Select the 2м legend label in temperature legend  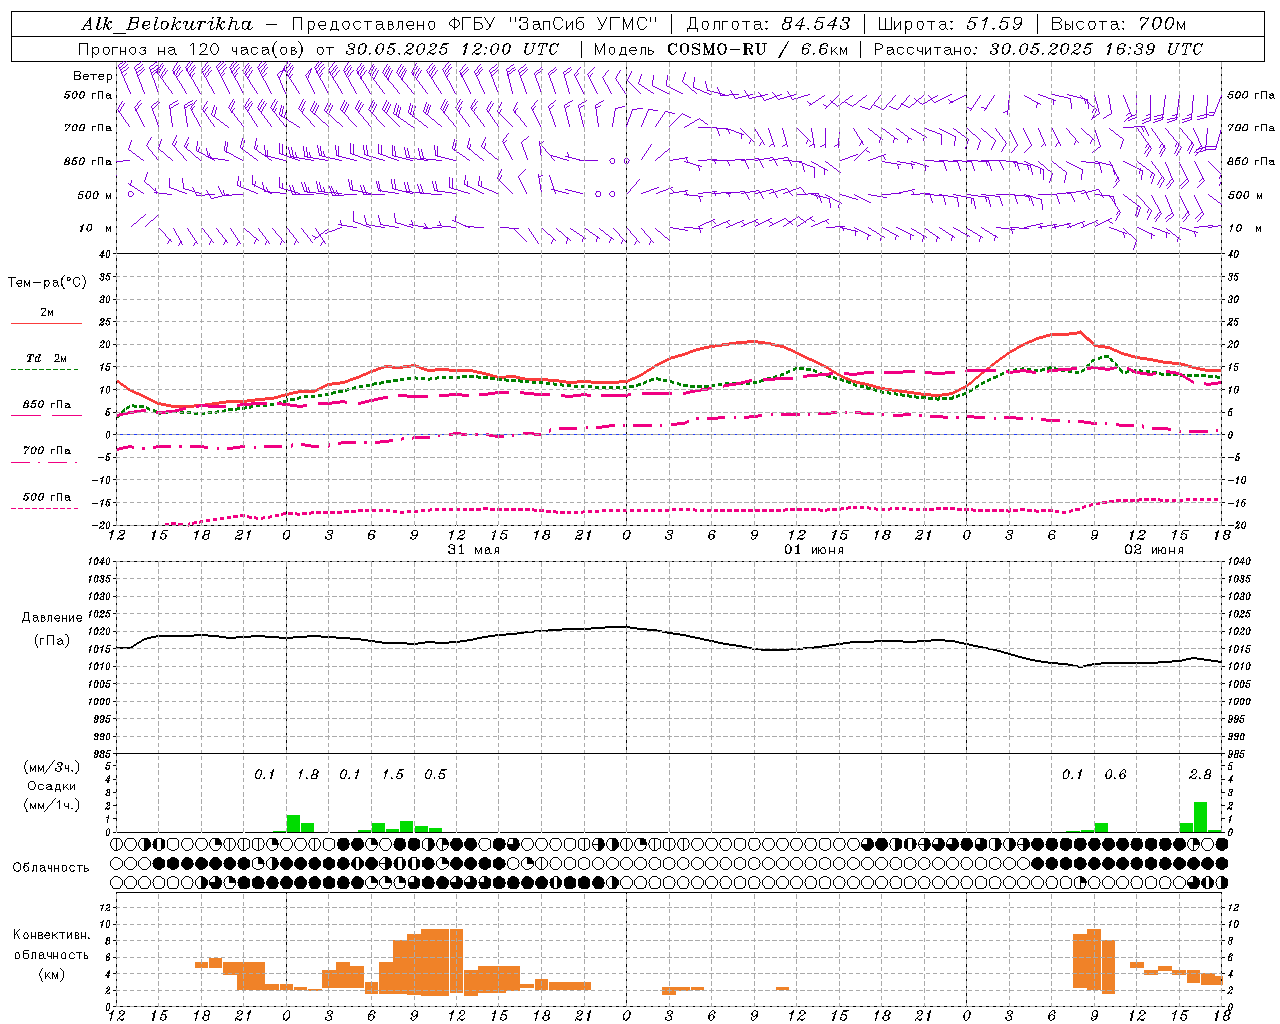click(x=47, y=312)
